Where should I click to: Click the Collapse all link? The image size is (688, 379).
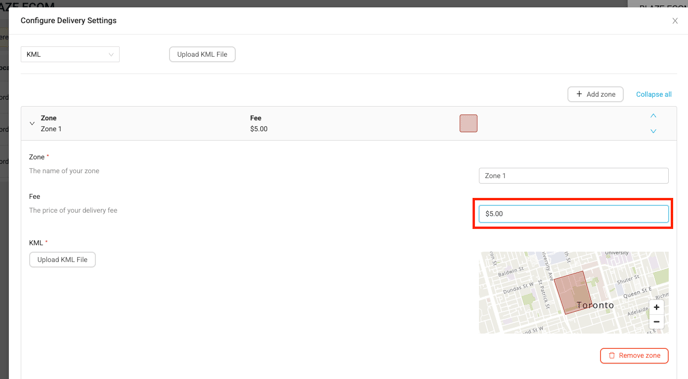[x=654, y=94]
